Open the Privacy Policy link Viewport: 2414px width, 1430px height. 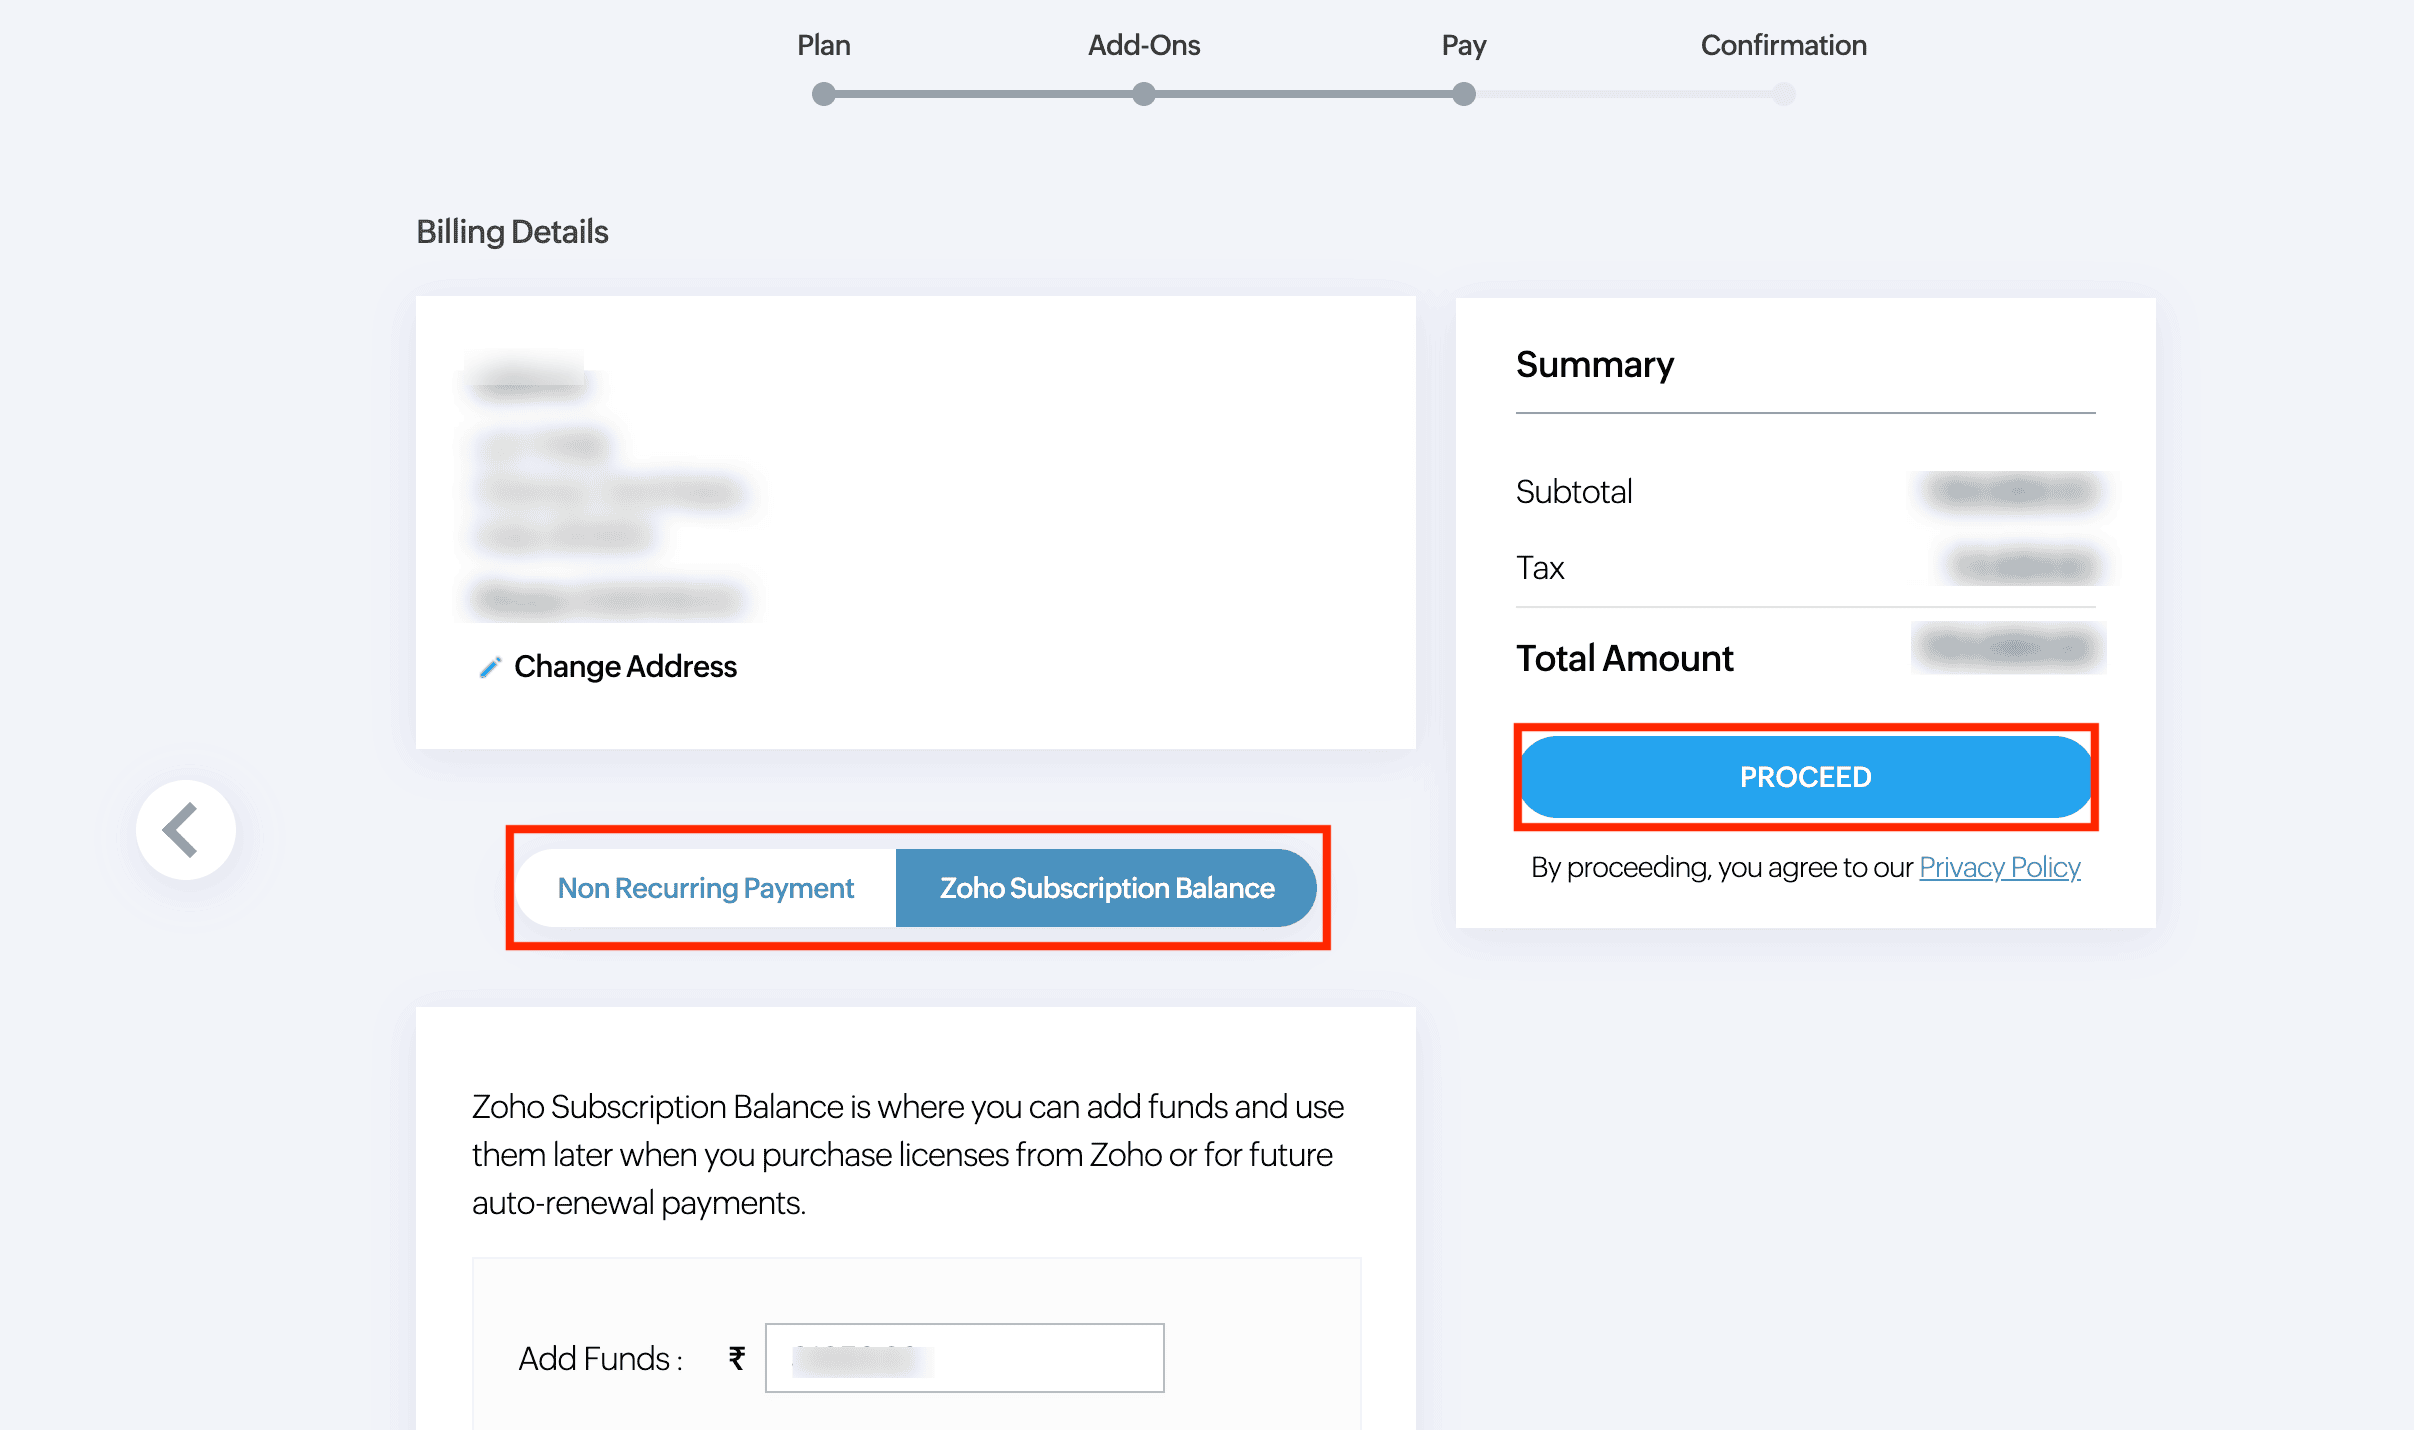(x=1999, y=868)
